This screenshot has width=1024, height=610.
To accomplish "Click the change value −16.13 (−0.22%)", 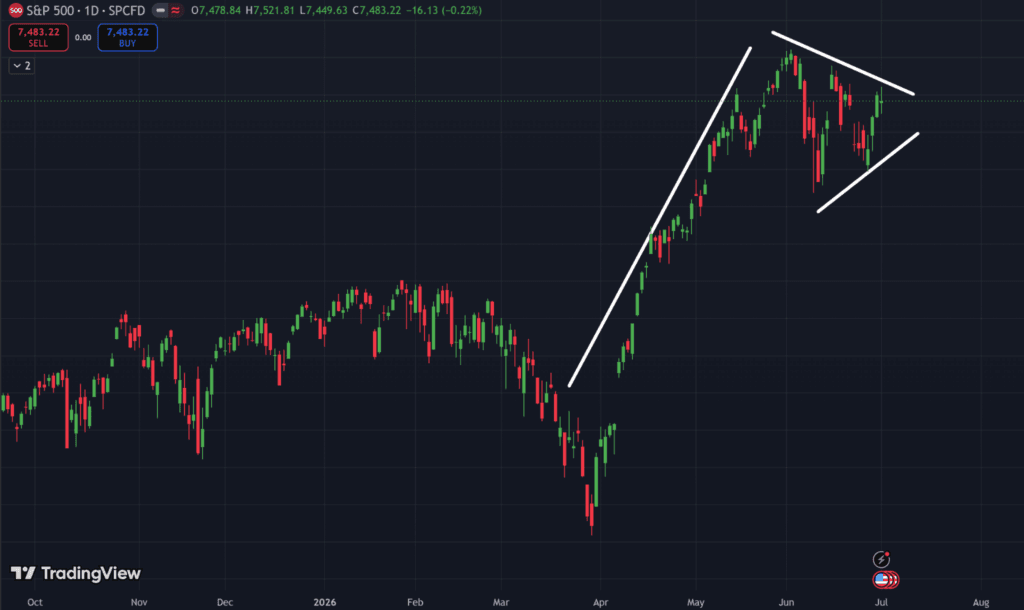I will pyautogui.click(x=443, y=10).
